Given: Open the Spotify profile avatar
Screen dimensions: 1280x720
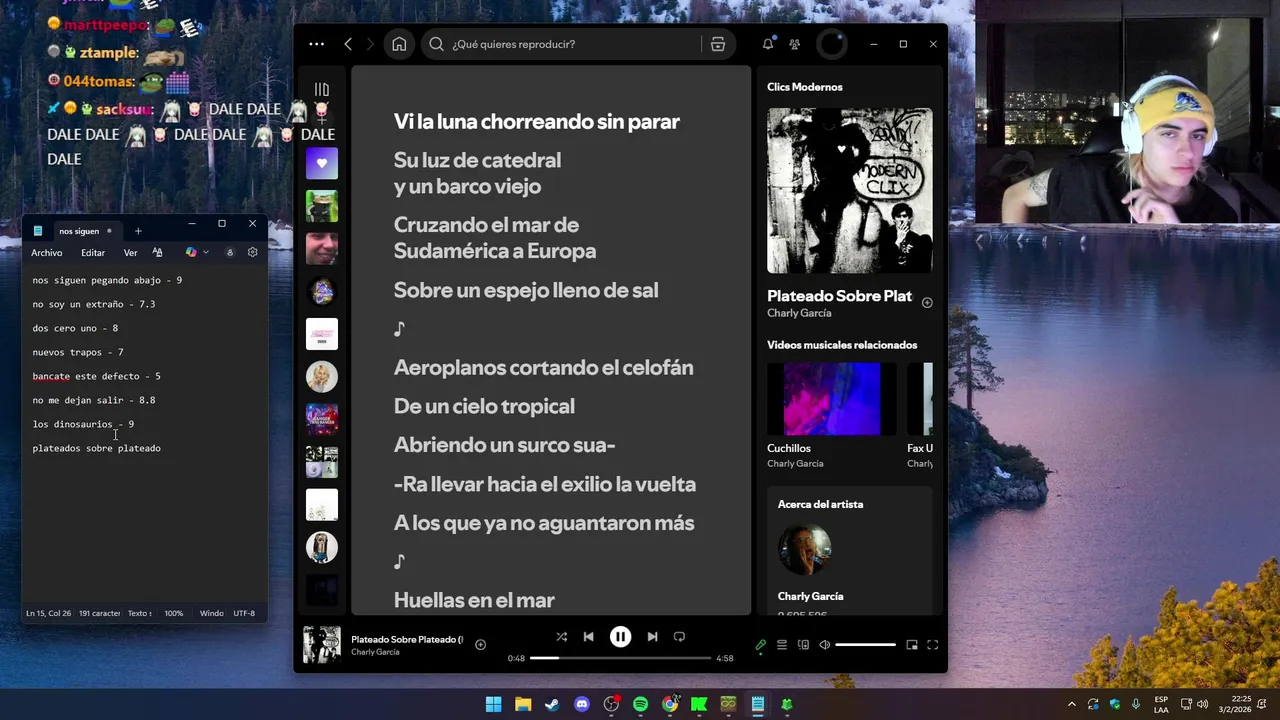Looking at the screenshot, I should 831,44.
